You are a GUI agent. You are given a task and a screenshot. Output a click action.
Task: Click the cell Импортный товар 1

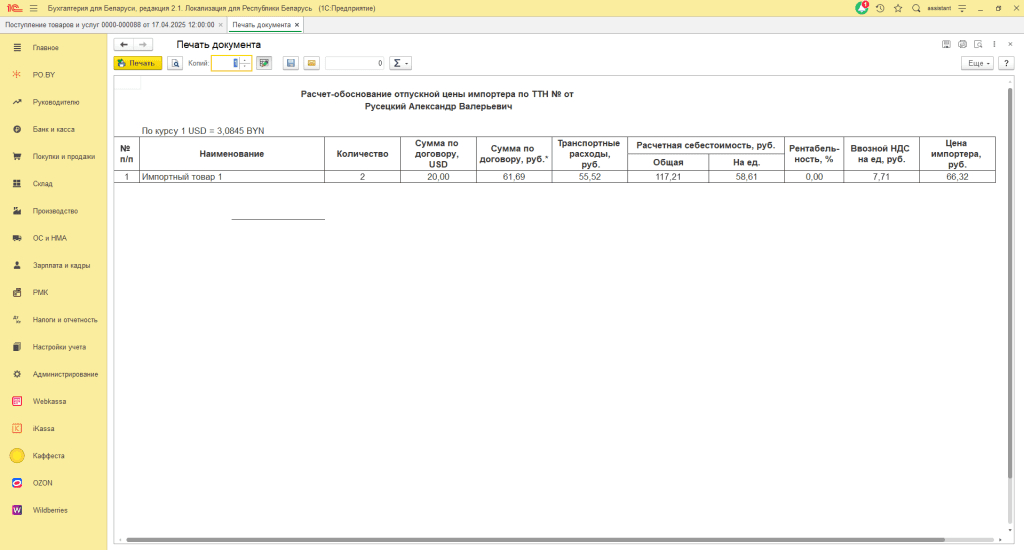[232, 177]
